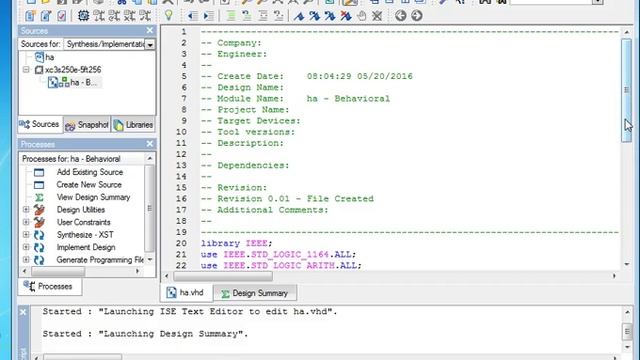
Task: Expand the Design Utilities process
Action: point(26,210)
